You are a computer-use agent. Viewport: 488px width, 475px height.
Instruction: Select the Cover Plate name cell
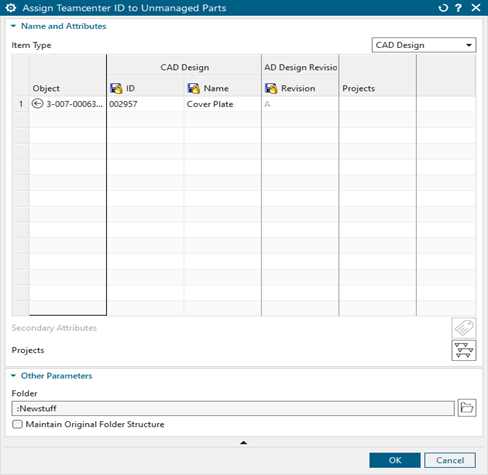coord(222,104)
